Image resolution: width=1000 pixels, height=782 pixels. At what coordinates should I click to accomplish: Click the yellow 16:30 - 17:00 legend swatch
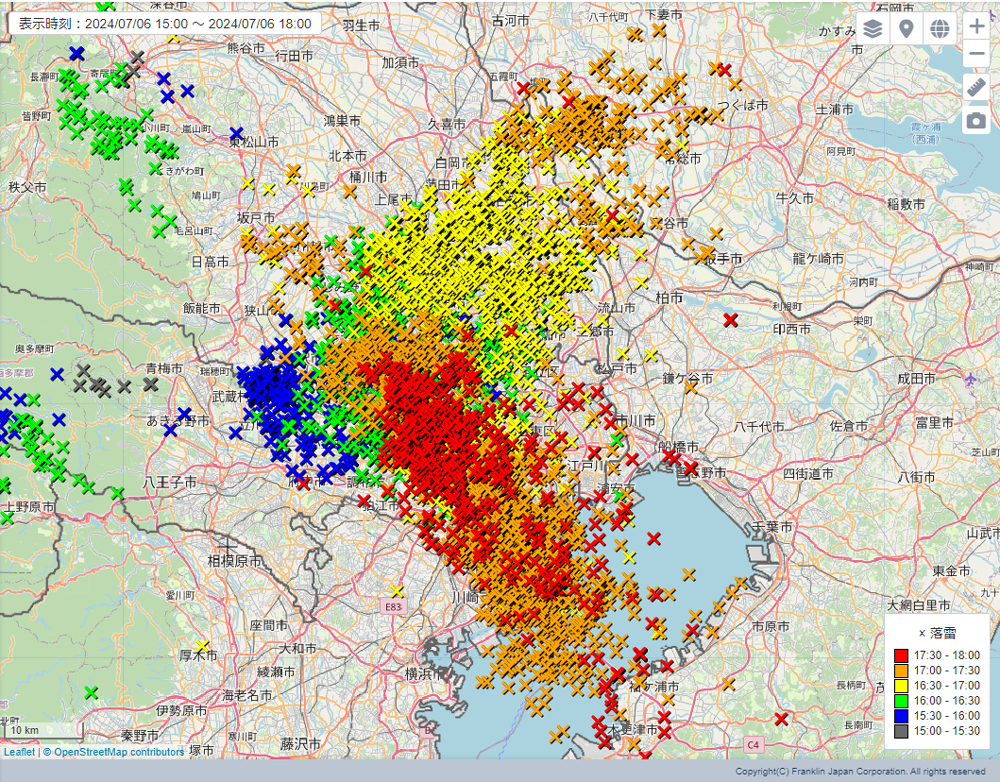click(x=901, y=686)
